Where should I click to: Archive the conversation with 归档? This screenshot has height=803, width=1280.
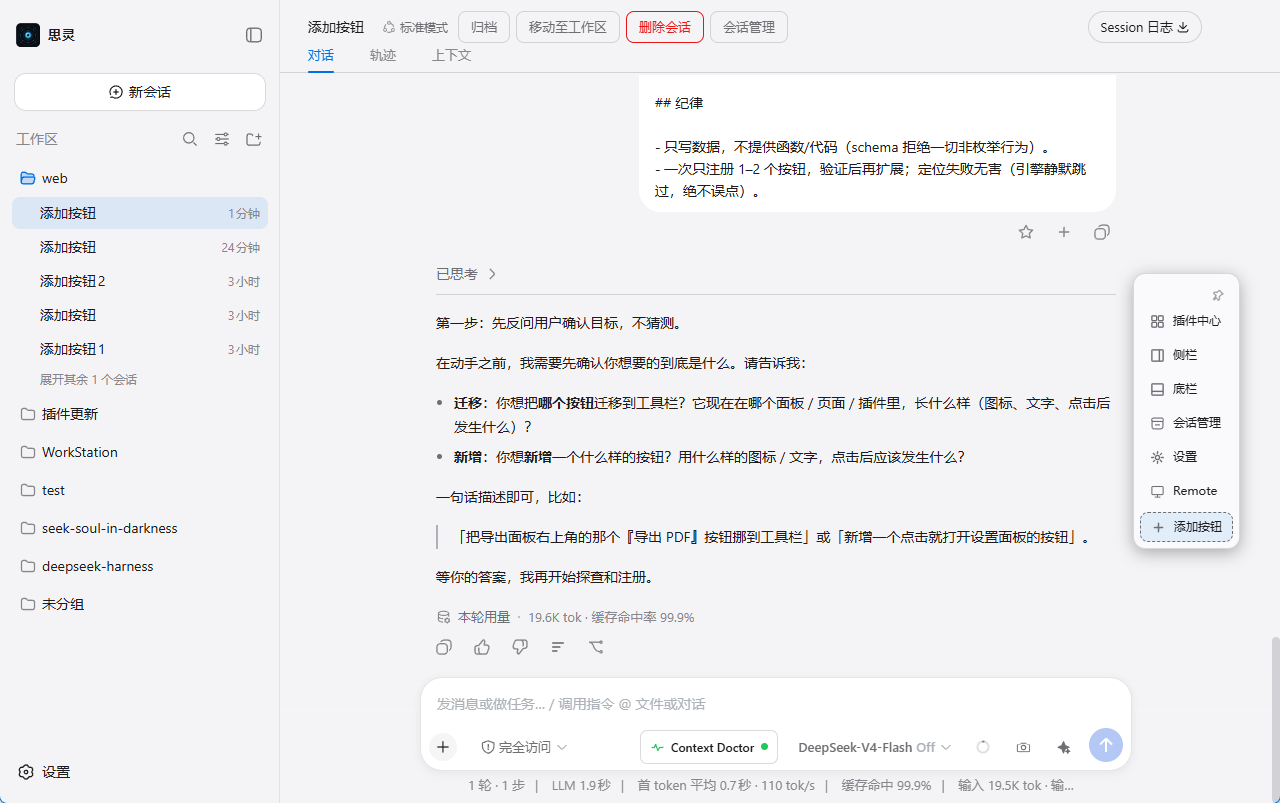point(484,27)
